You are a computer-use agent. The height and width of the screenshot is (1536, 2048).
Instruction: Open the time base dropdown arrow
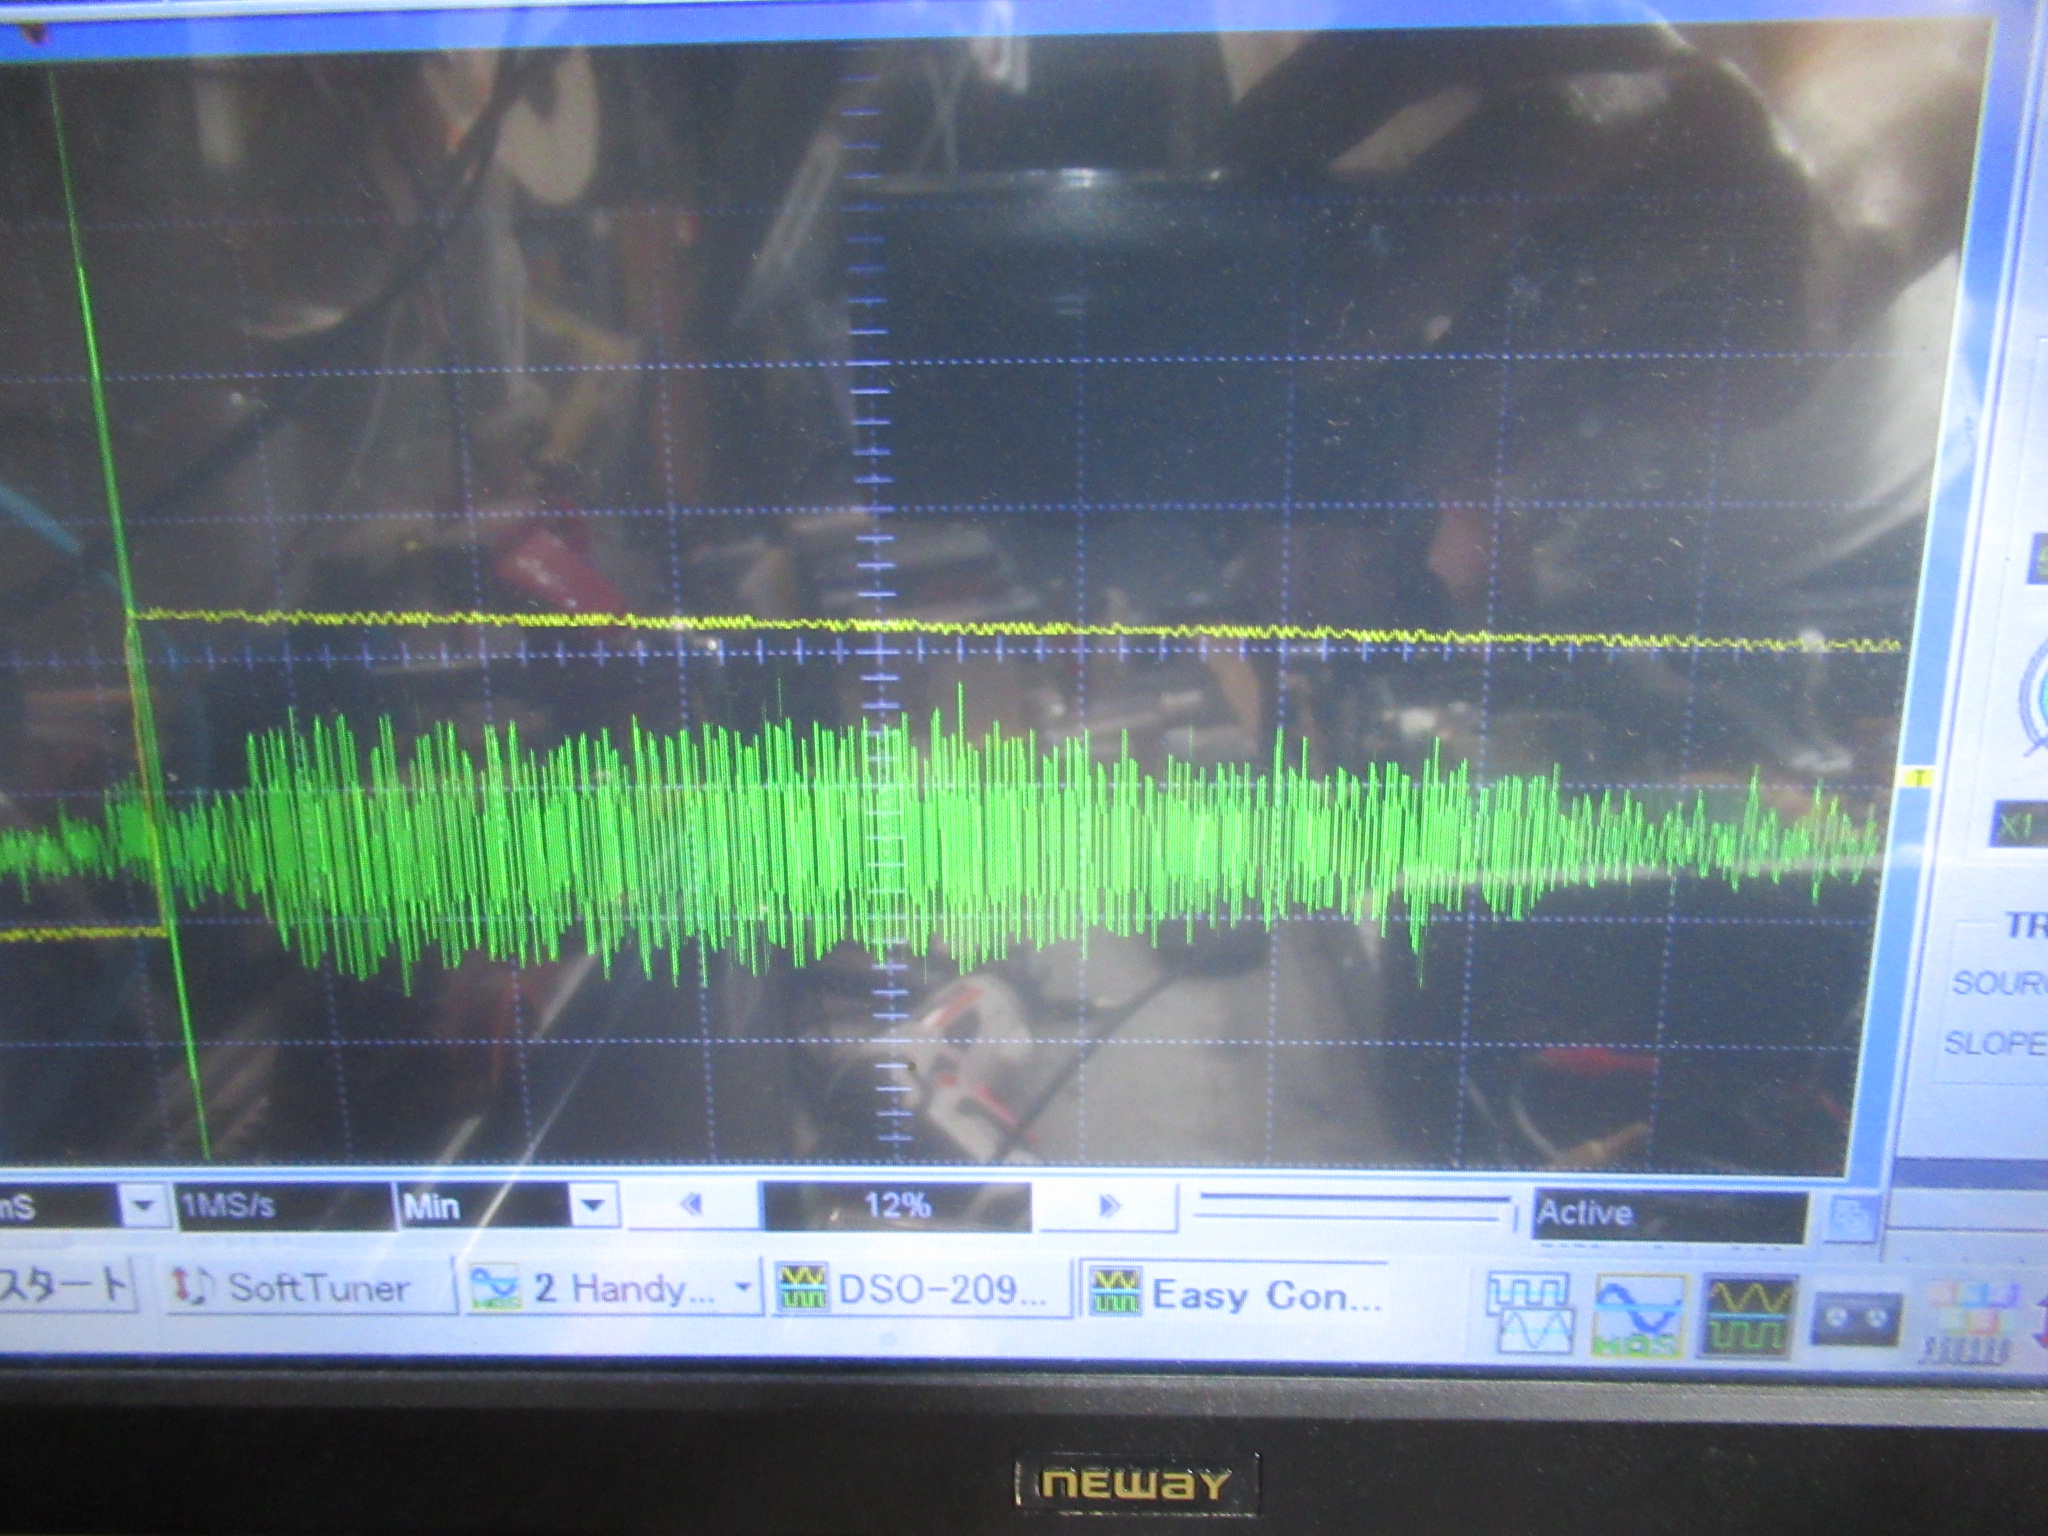pyautogui.click(x=143, y=1207)
